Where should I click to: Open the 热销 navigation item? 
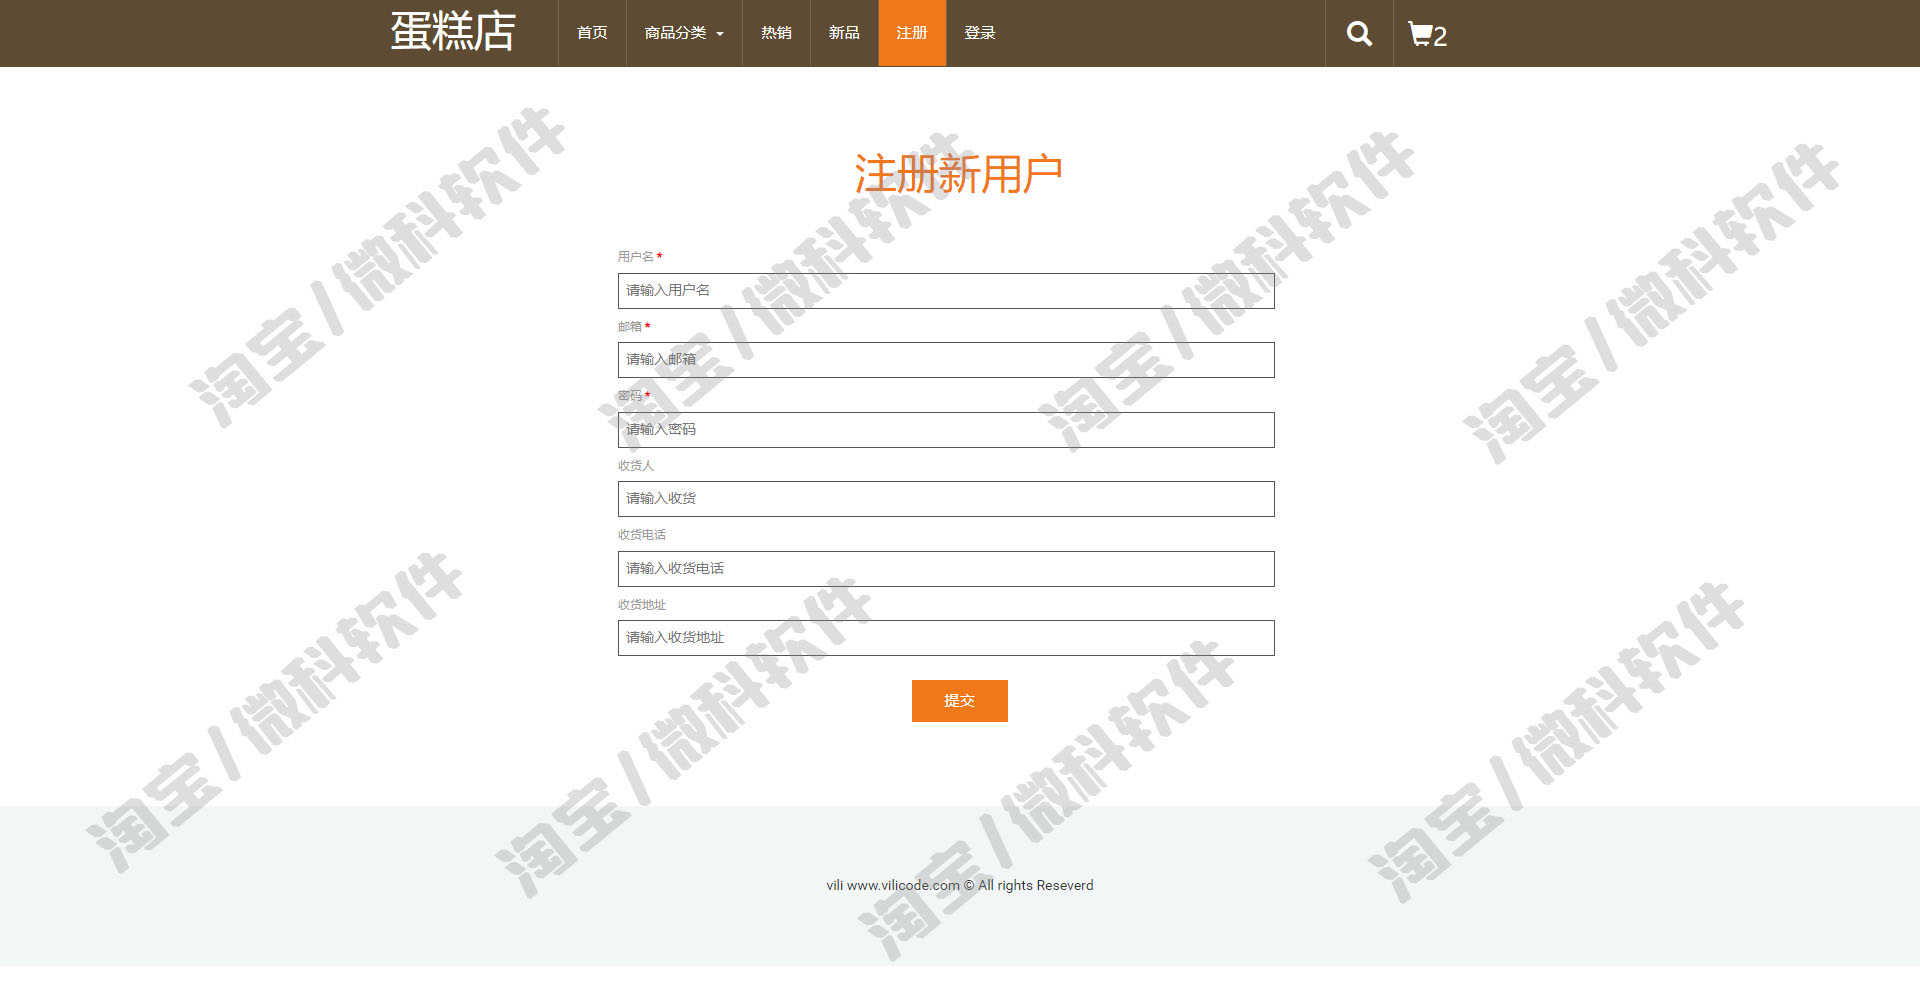coord(776,33)
